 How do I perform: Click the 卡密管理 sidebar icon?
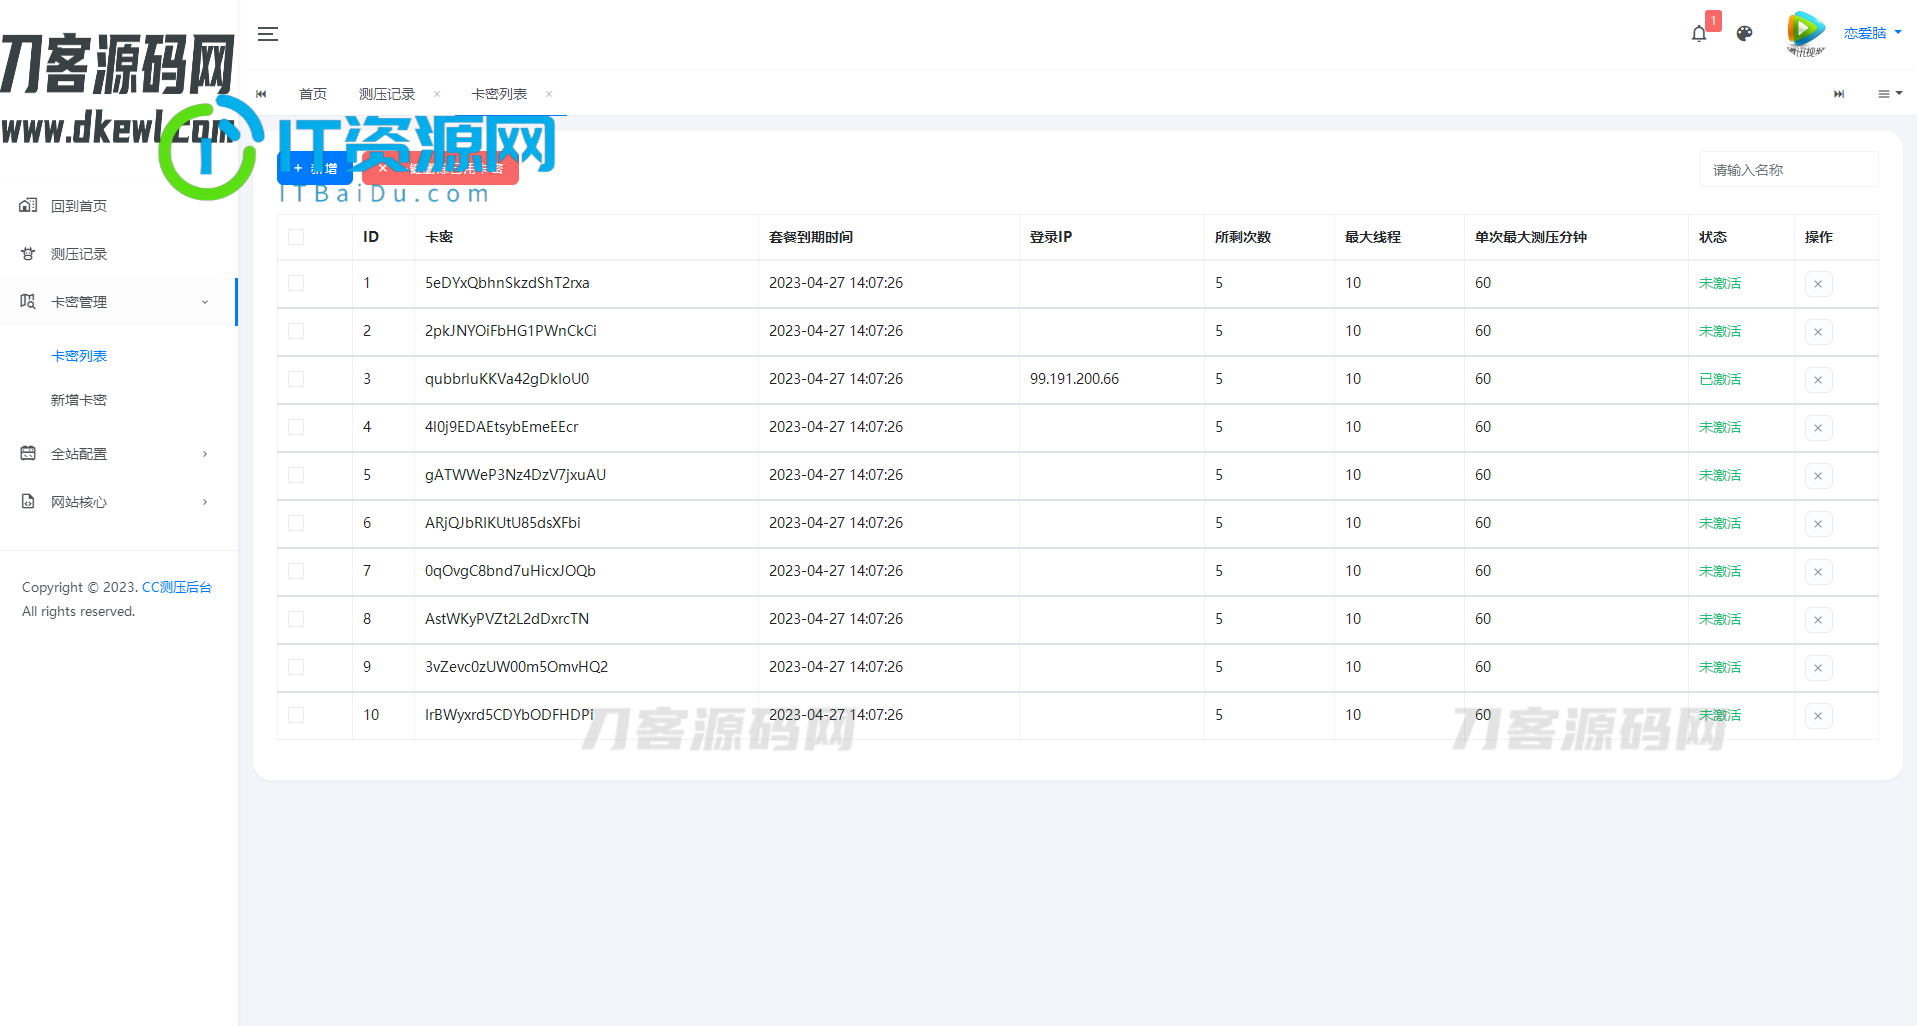point(28,301)
